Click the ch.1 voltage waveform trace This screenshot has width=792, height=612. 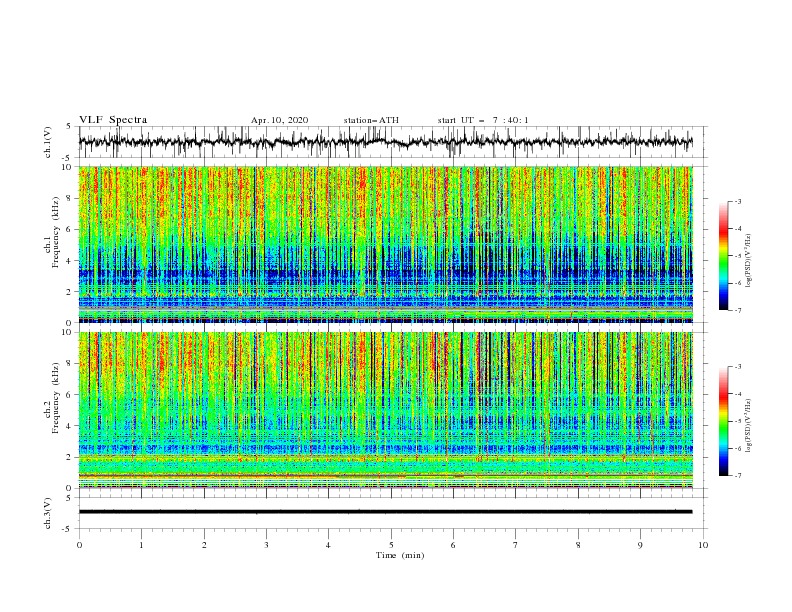tap(385, 142)
